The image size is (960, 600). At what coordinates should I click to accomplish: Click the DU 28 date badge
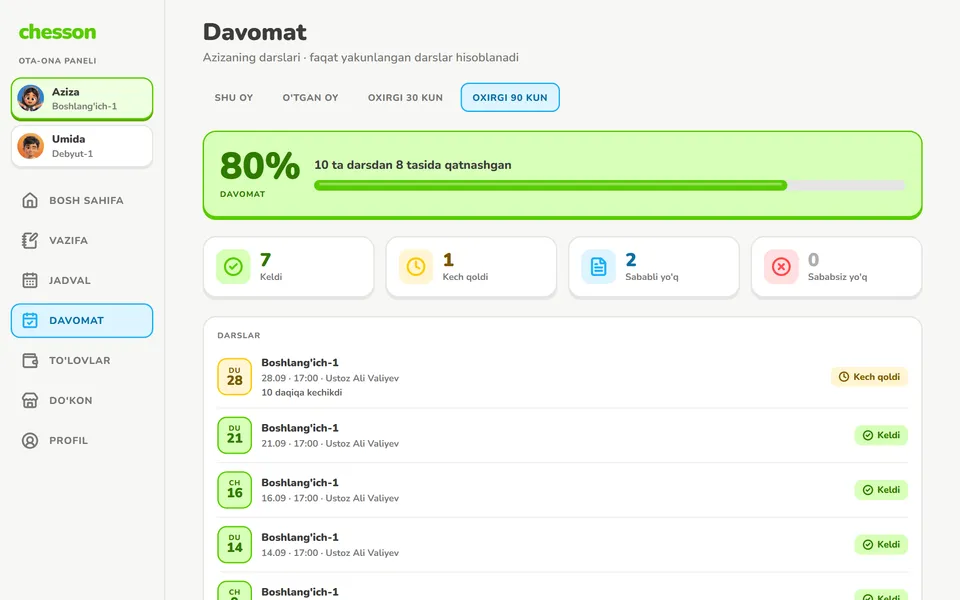click(x=234, y=377)
